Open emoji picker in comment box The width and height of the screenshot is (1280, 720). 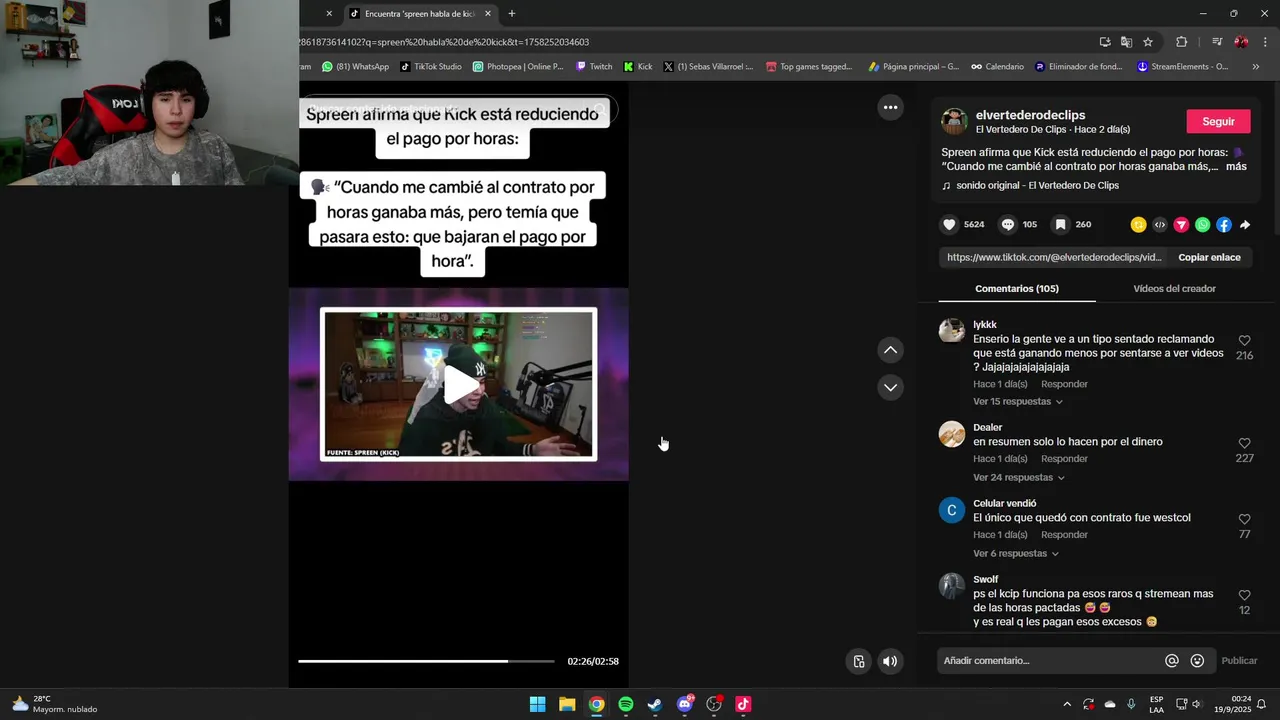pyautogui.click(x=1197, y=661)
